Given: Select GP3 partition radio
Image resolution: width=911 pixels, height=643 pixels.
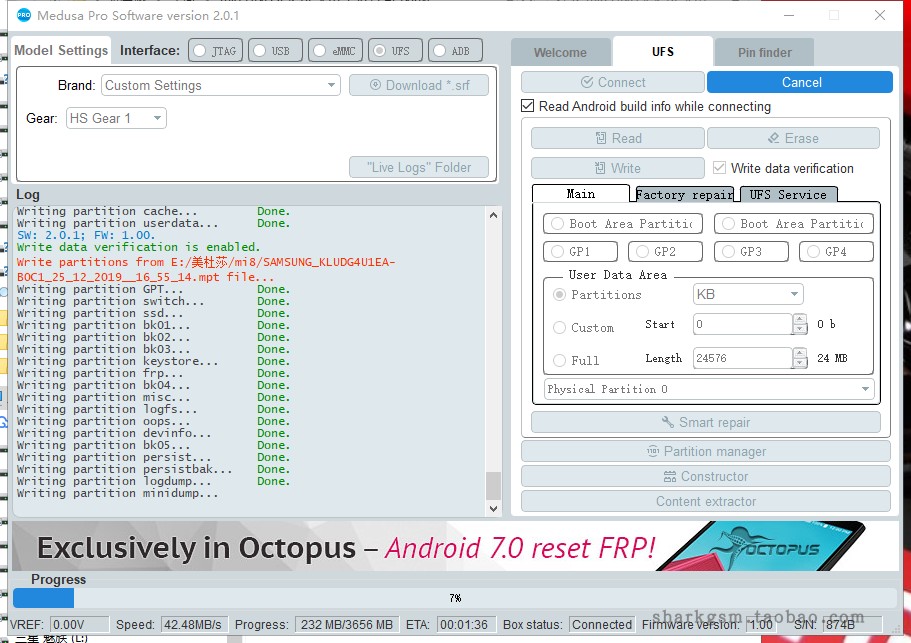Looking at the screenshot, I should click(x=751, y=252).
